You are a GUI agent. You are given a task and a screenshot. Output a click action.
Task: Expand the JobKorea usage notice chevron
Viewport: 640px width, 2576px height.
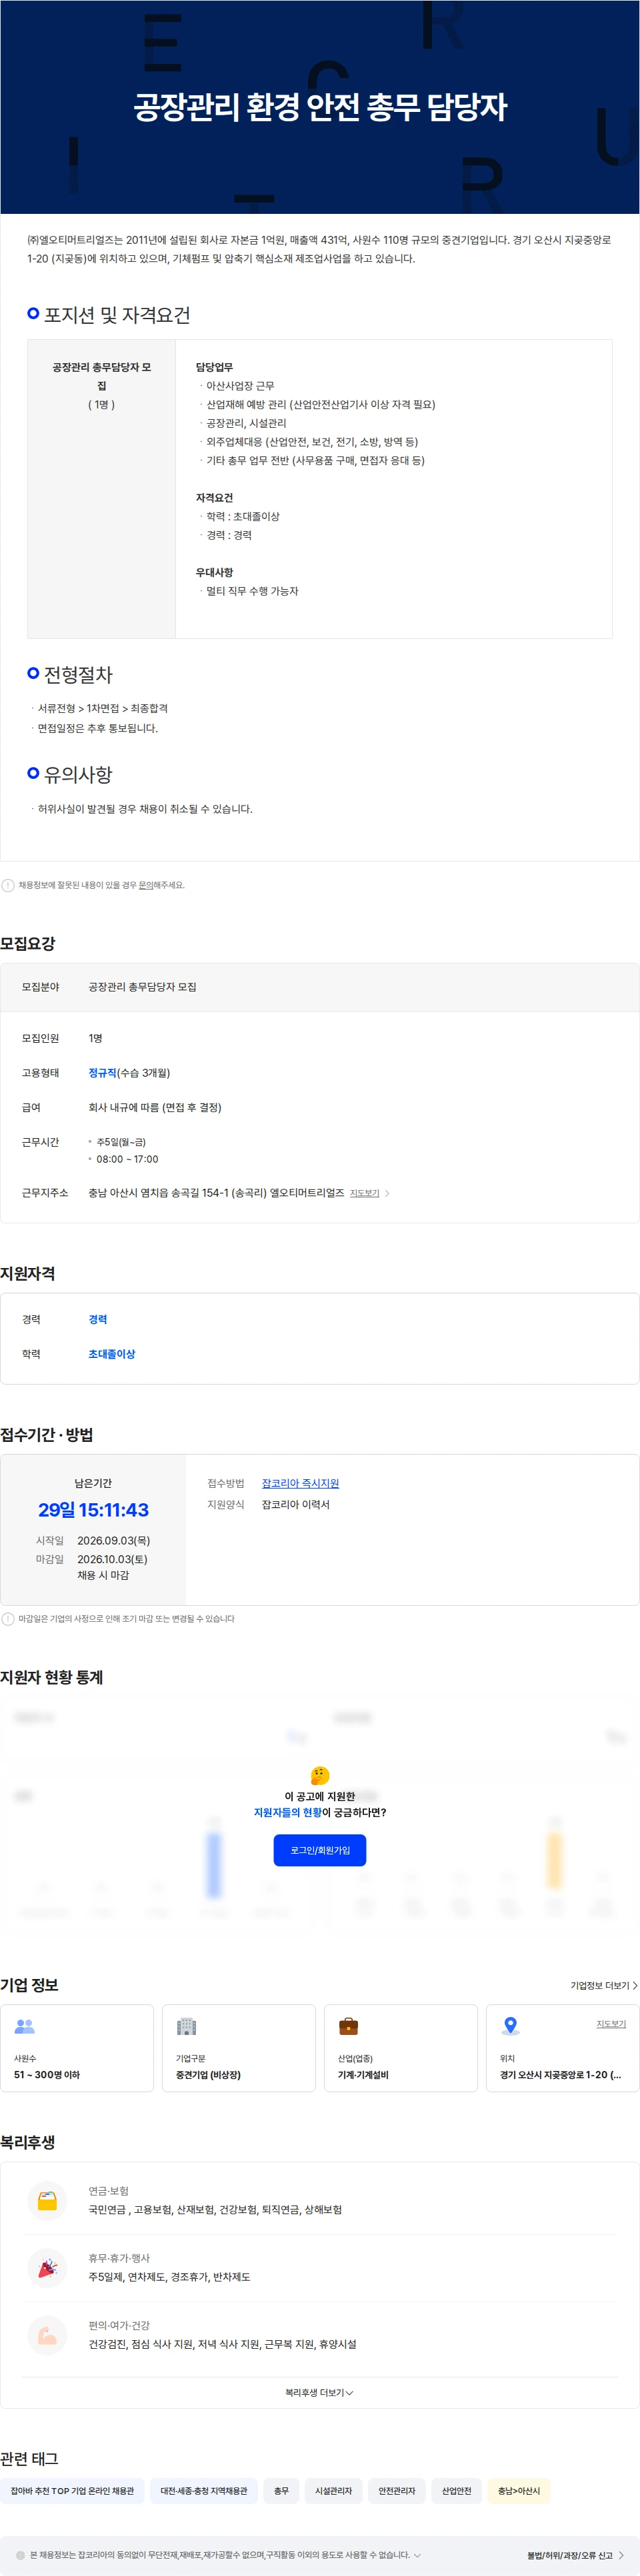(x=417, y=2555)
